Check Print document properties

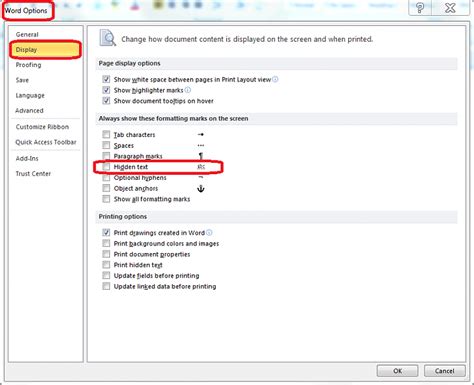tap(106, 254)
